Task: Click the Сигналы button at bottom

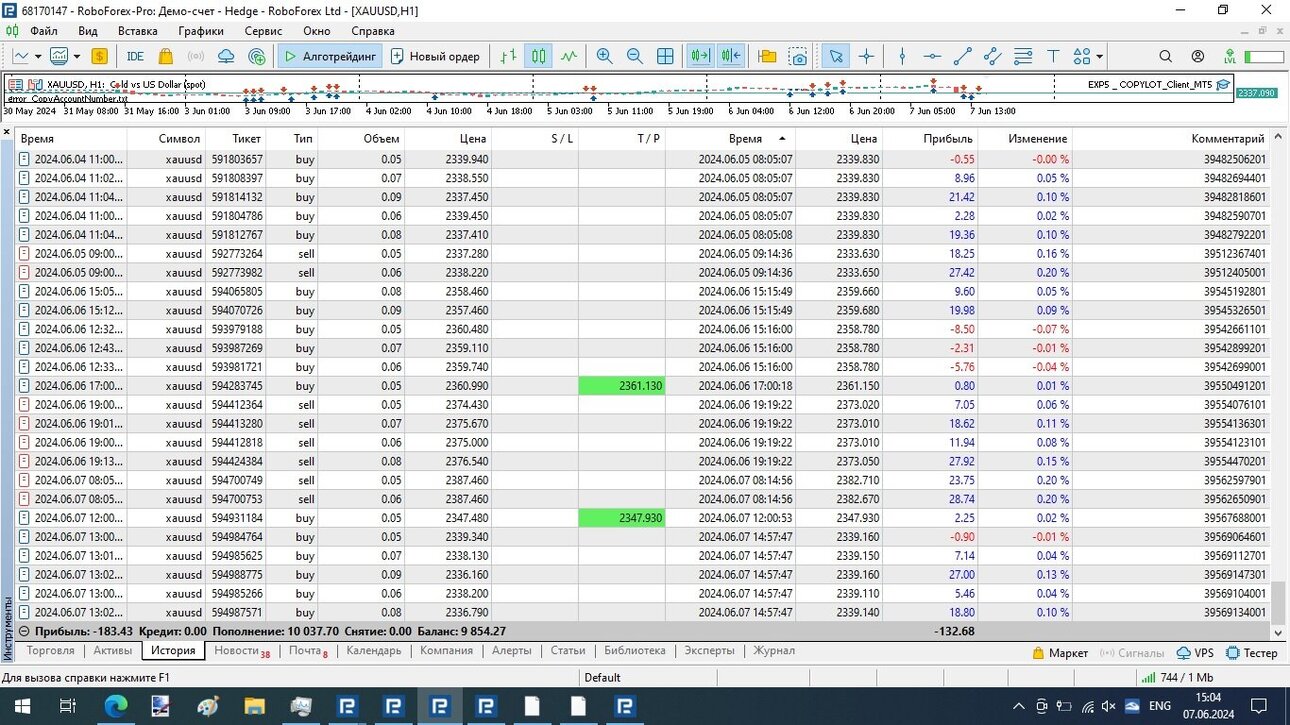Action: click(1133, 653)
